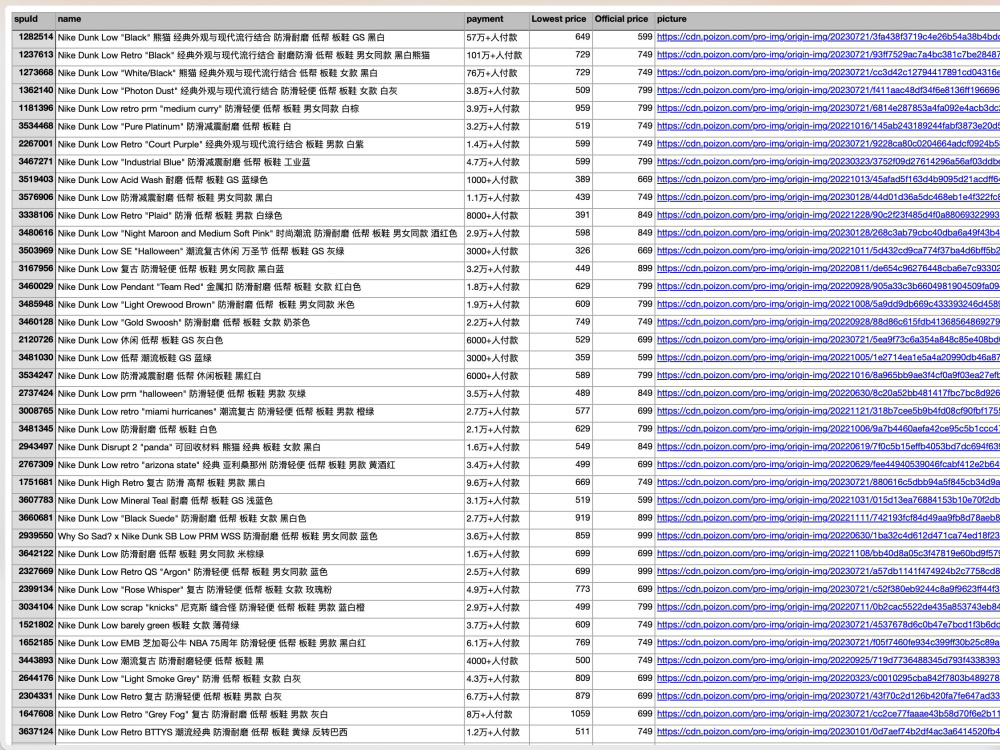This screenshot has height=750, width=1000.
Task: Open the picture link for Industrial Blue row
Action: 828,163
